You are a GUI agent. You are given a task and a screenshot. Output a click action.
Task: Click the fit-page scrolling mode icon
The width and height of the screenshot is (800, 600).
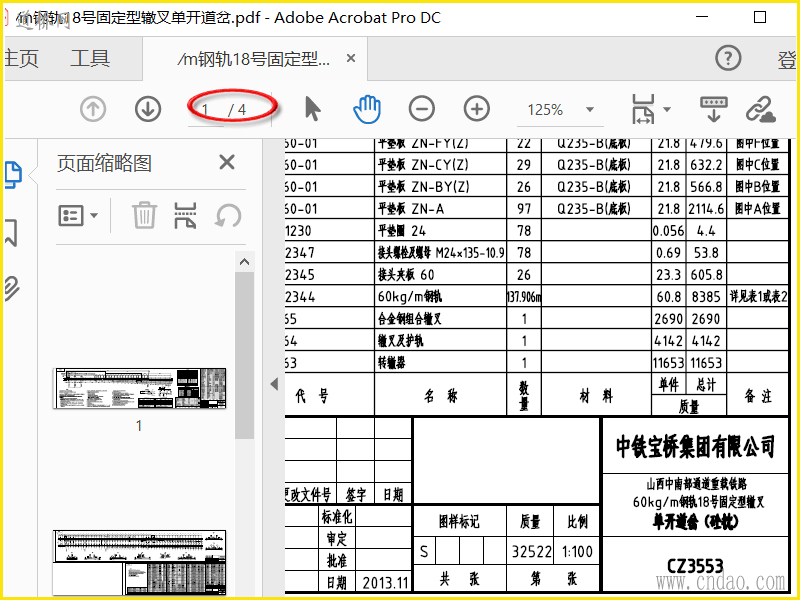point(643,109)
